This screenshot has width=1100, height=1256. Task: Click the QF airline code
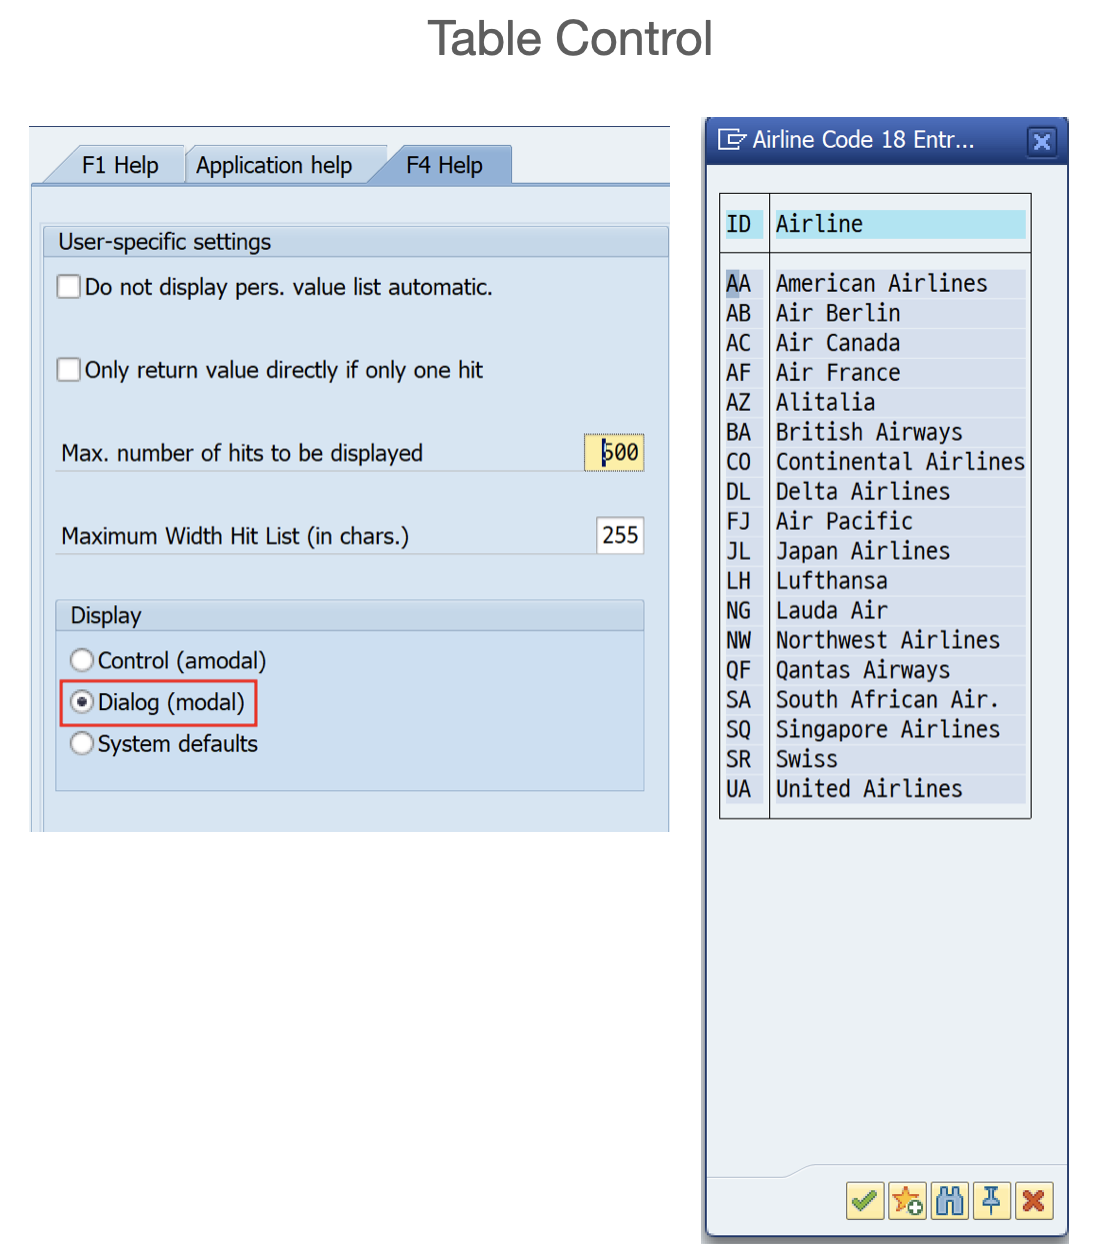pyautogui.click(x=739, y=670)
